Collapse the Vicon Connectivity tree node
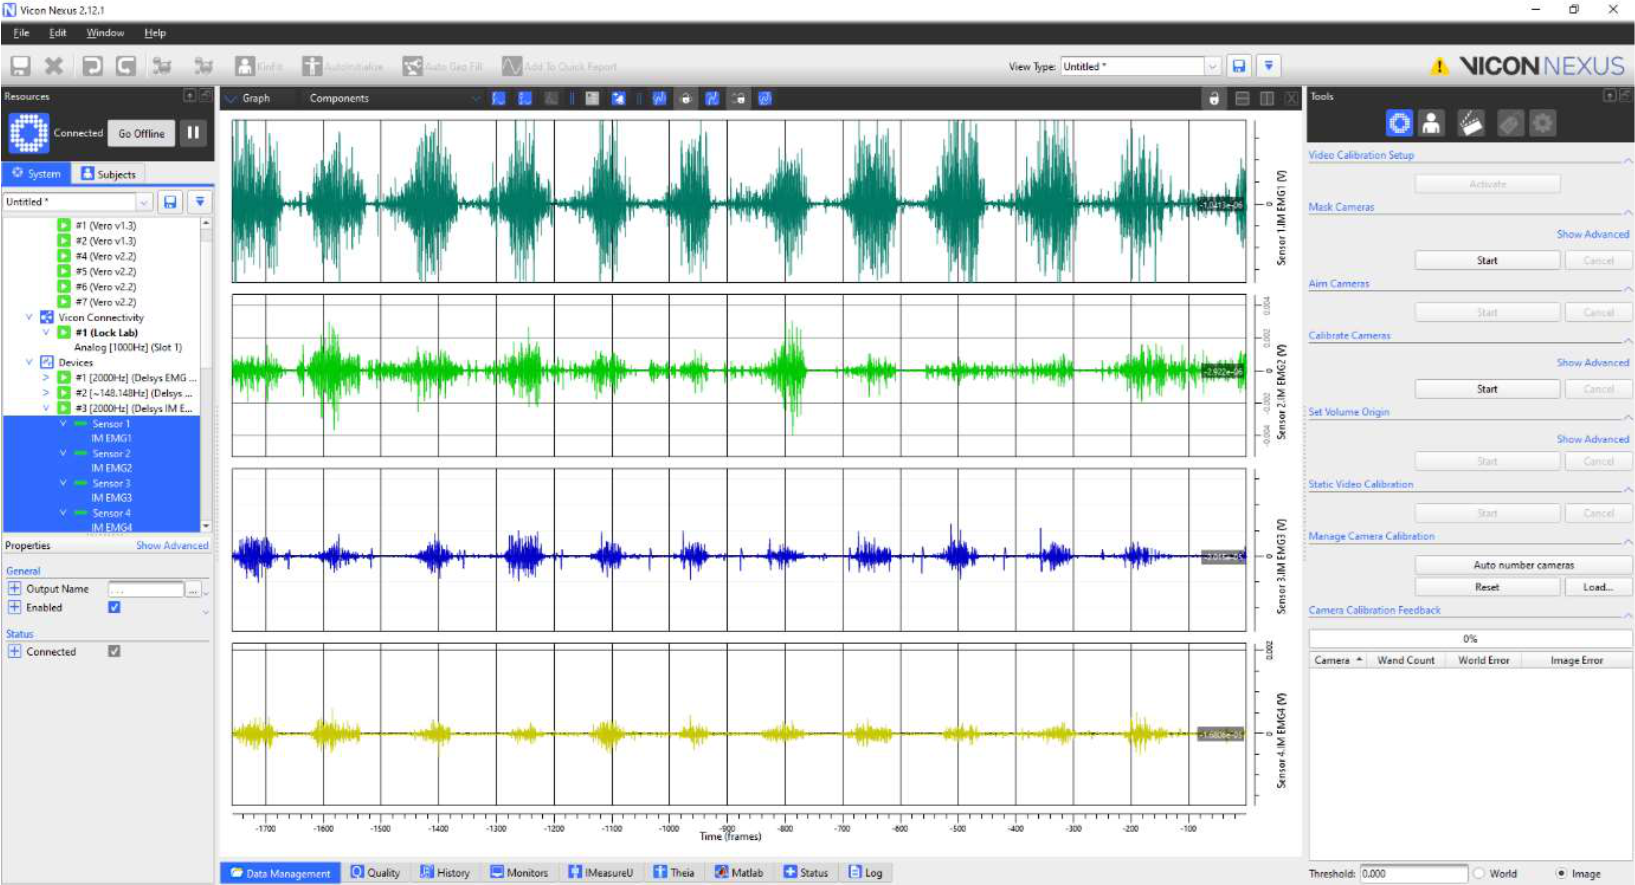1635x885 pixels. pyautogui.click(x=29, y=317)
